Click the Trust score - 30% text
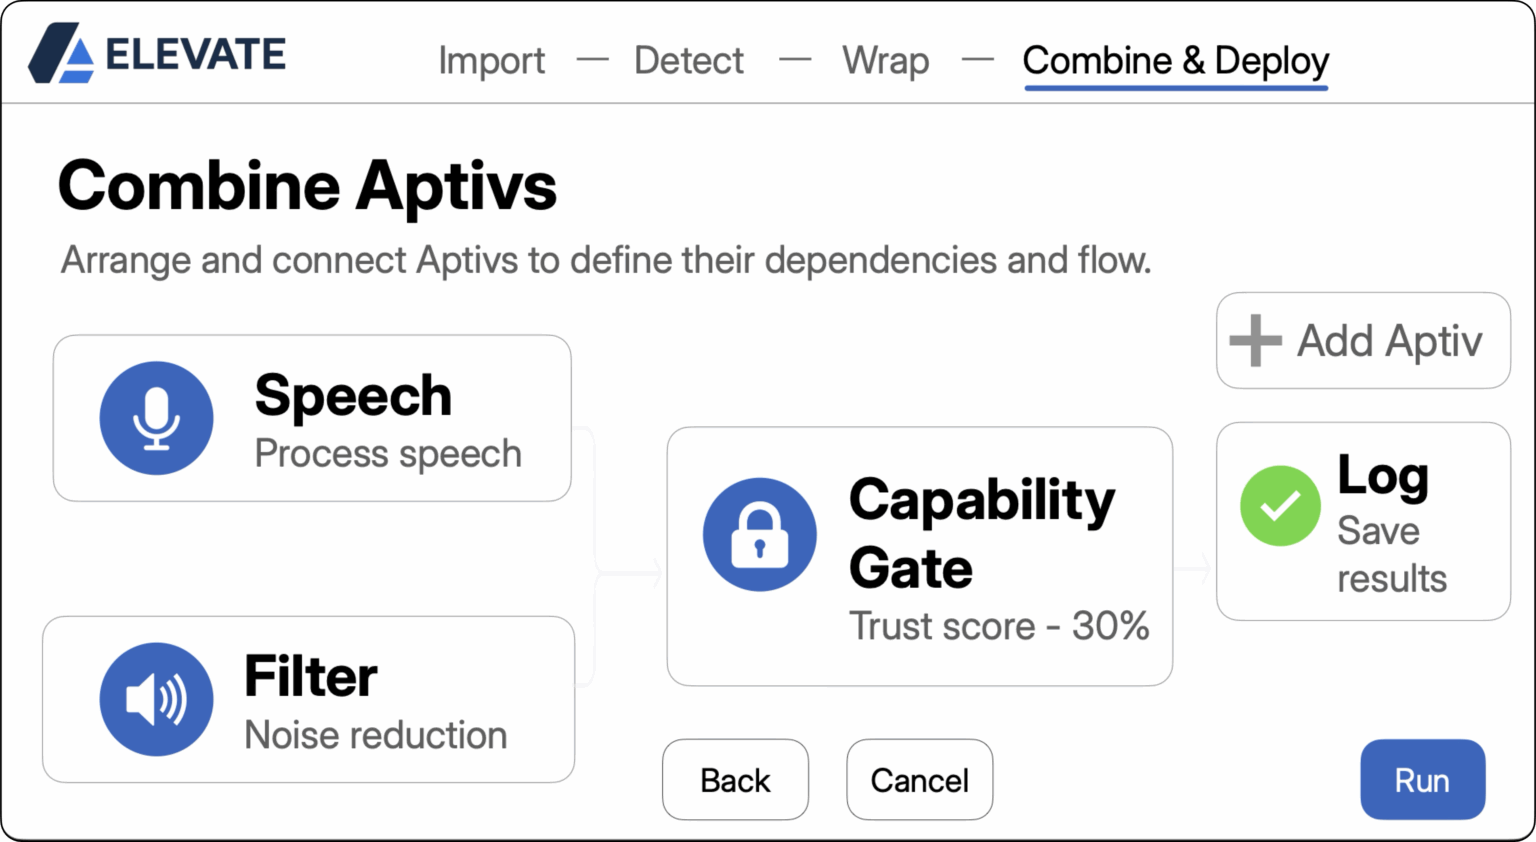 coord(998,626)
